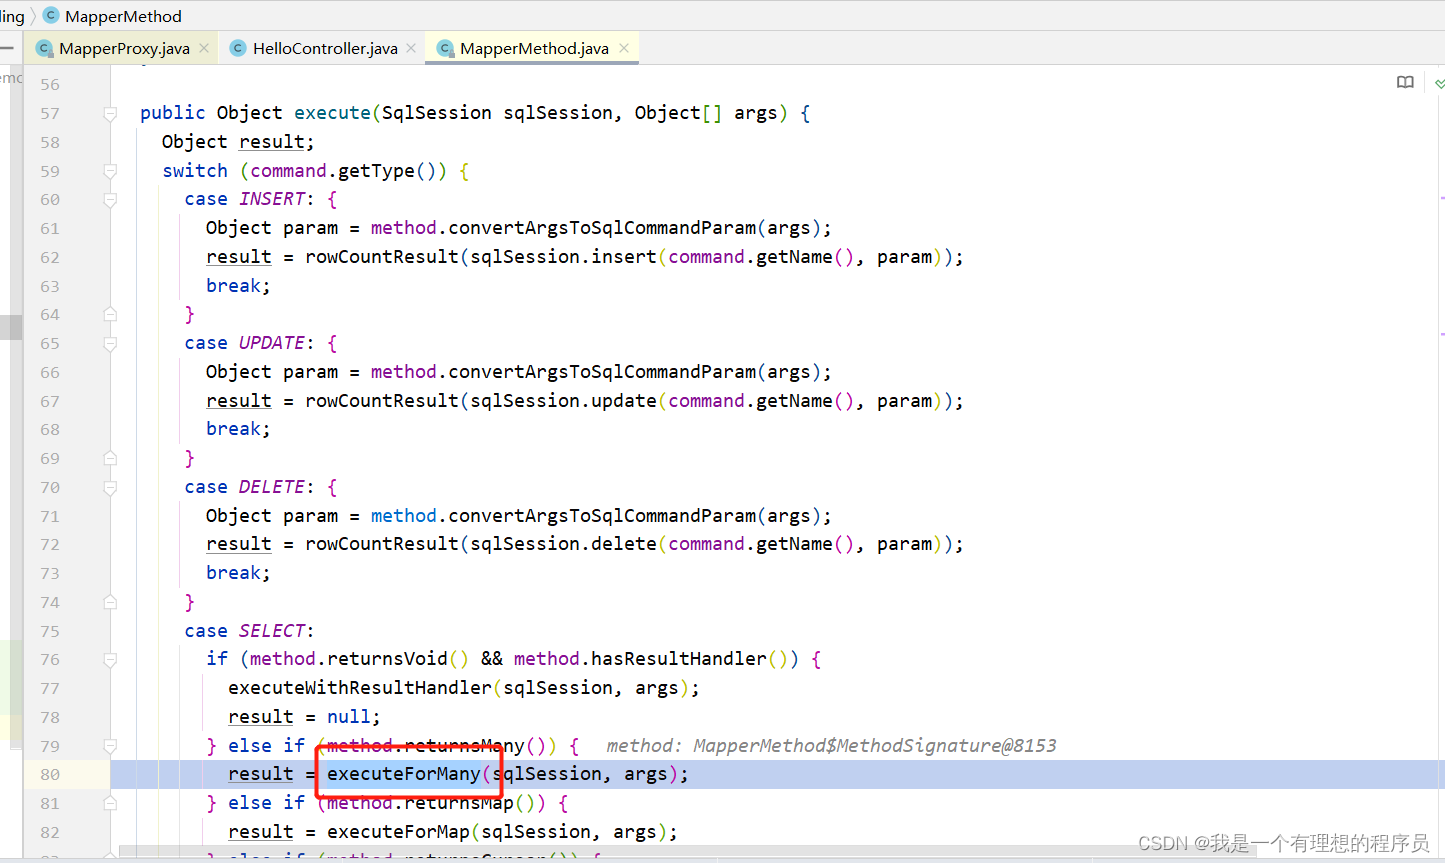Click fold end marker at line 74
Image resolution: width=1445 pixels, height=863 pixels.
click(x=110, y=603)
